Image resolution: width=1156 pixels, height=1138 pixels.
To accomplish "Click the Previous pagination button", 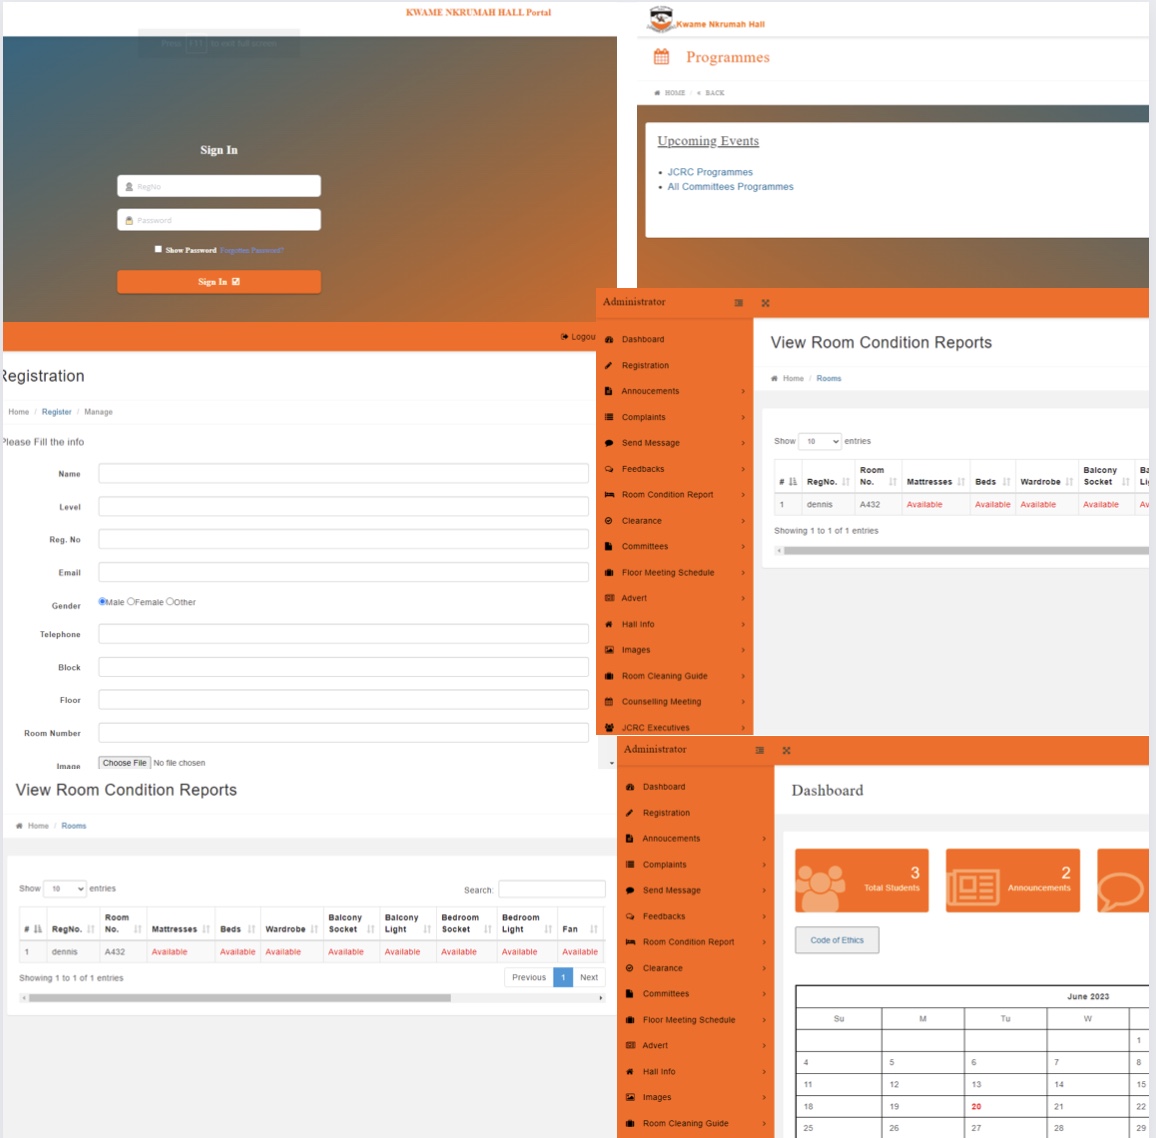I will 529,977.
